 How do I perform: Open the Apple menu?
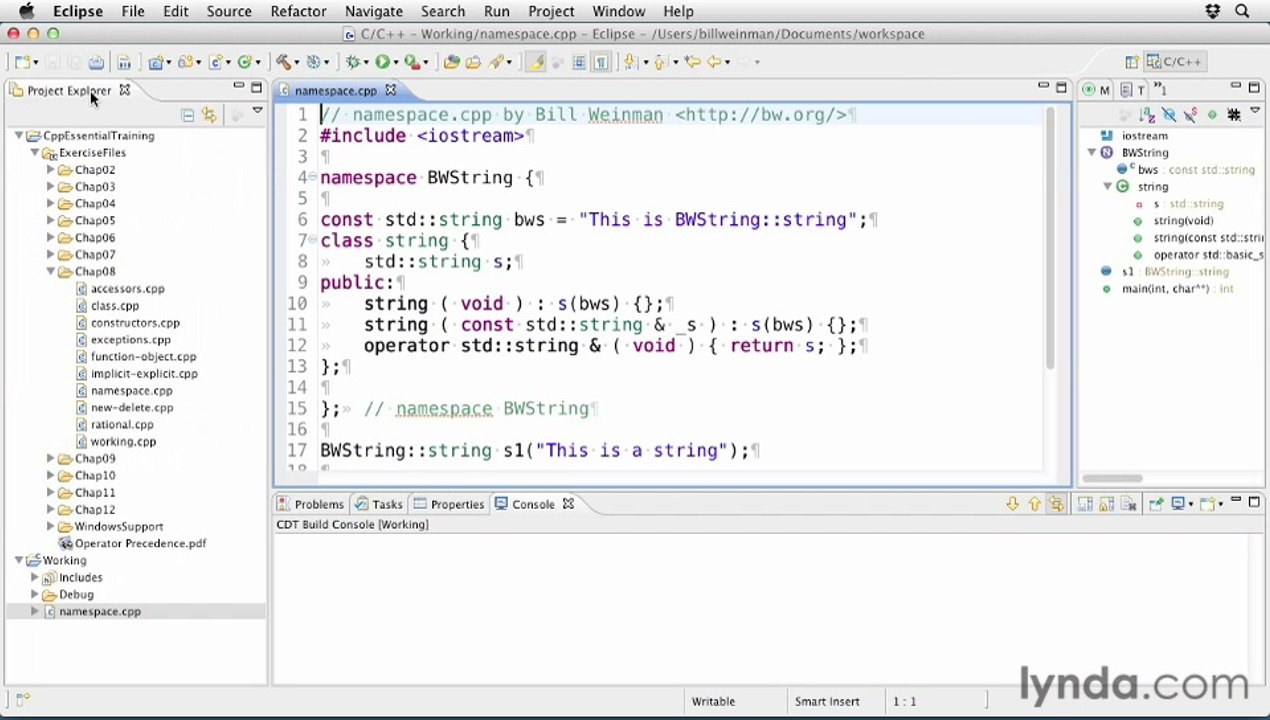[x=27, y=11]
